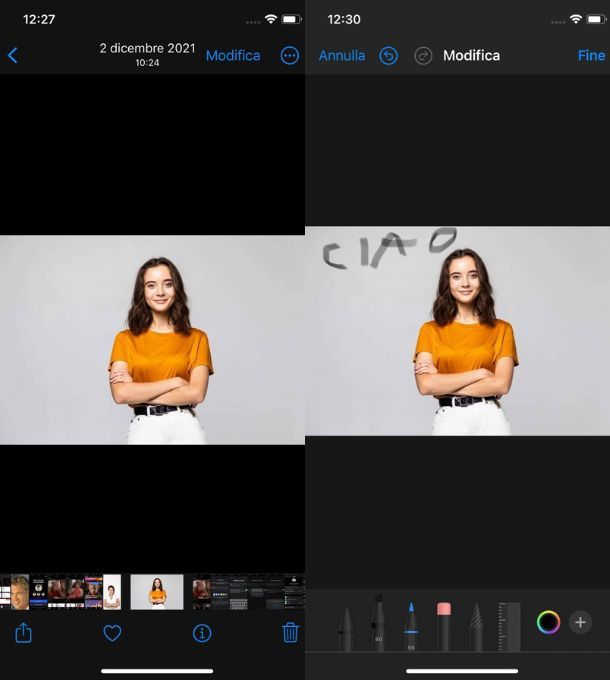
Task: Select the pink eraser tool
Action: (444, 626)
